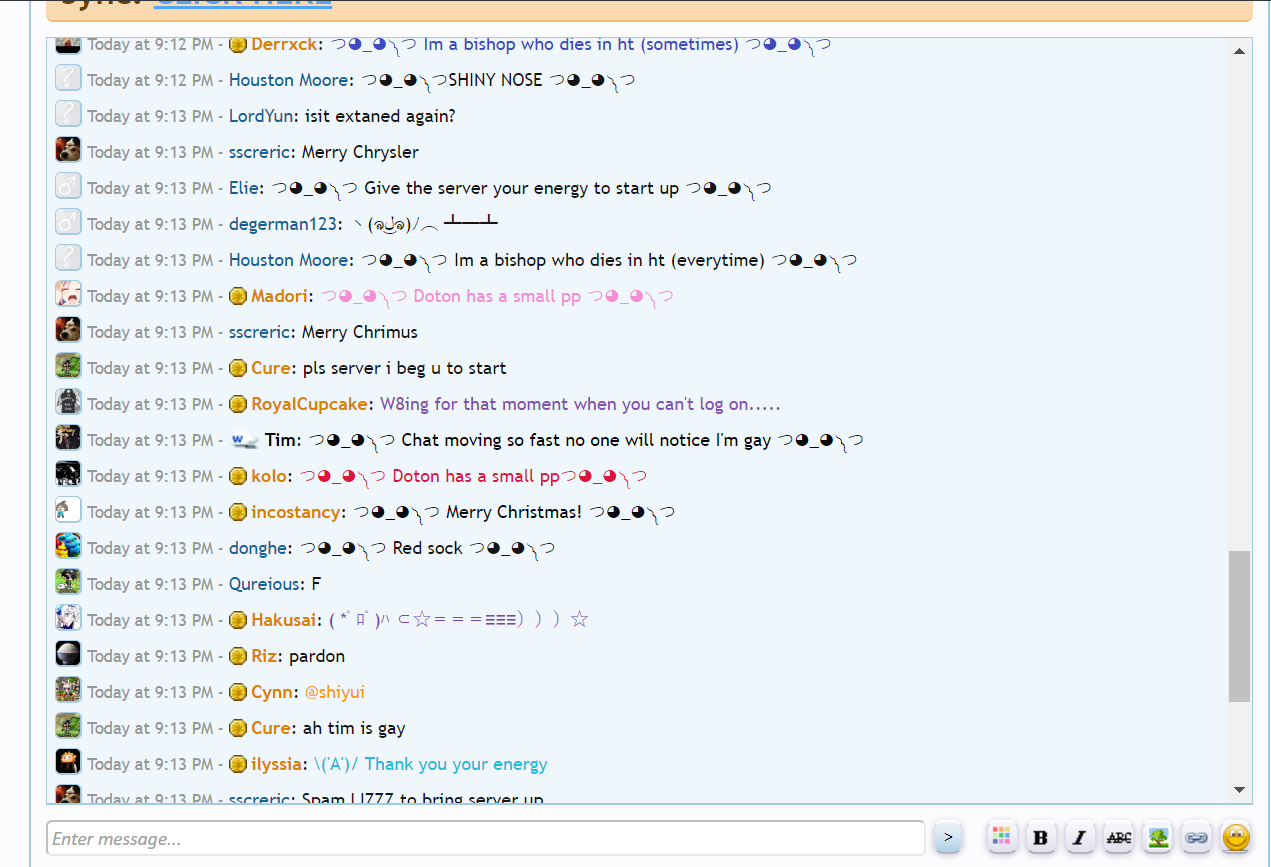
Task: Click donghe's colorful avatar image
Action: click(x=68, y=546)
